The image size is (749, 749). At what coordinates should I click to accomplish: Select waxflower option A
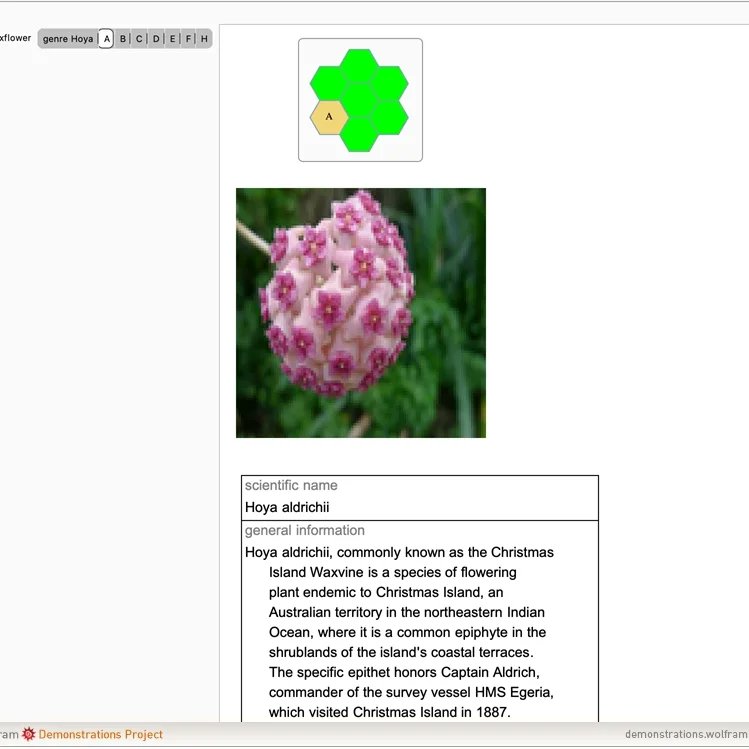click(x=106, y=39)
